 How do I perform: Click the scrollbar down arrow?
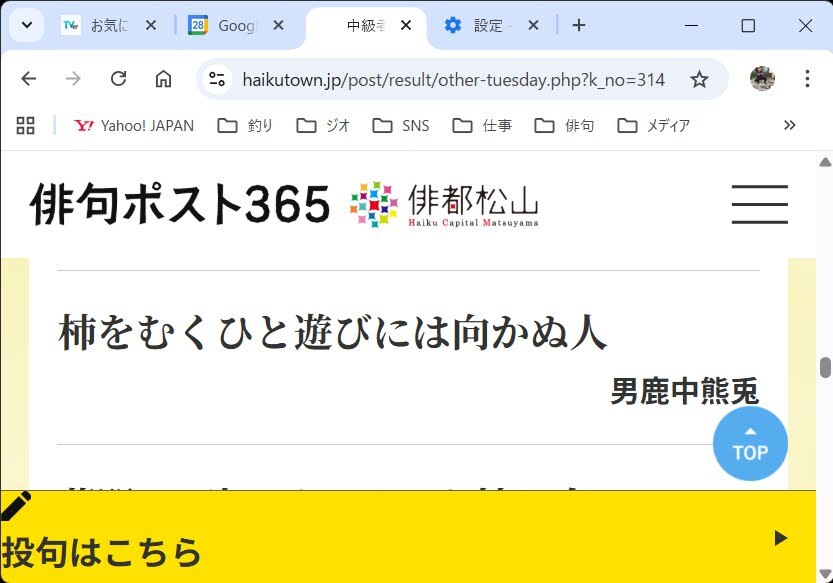tap(825, 573)
